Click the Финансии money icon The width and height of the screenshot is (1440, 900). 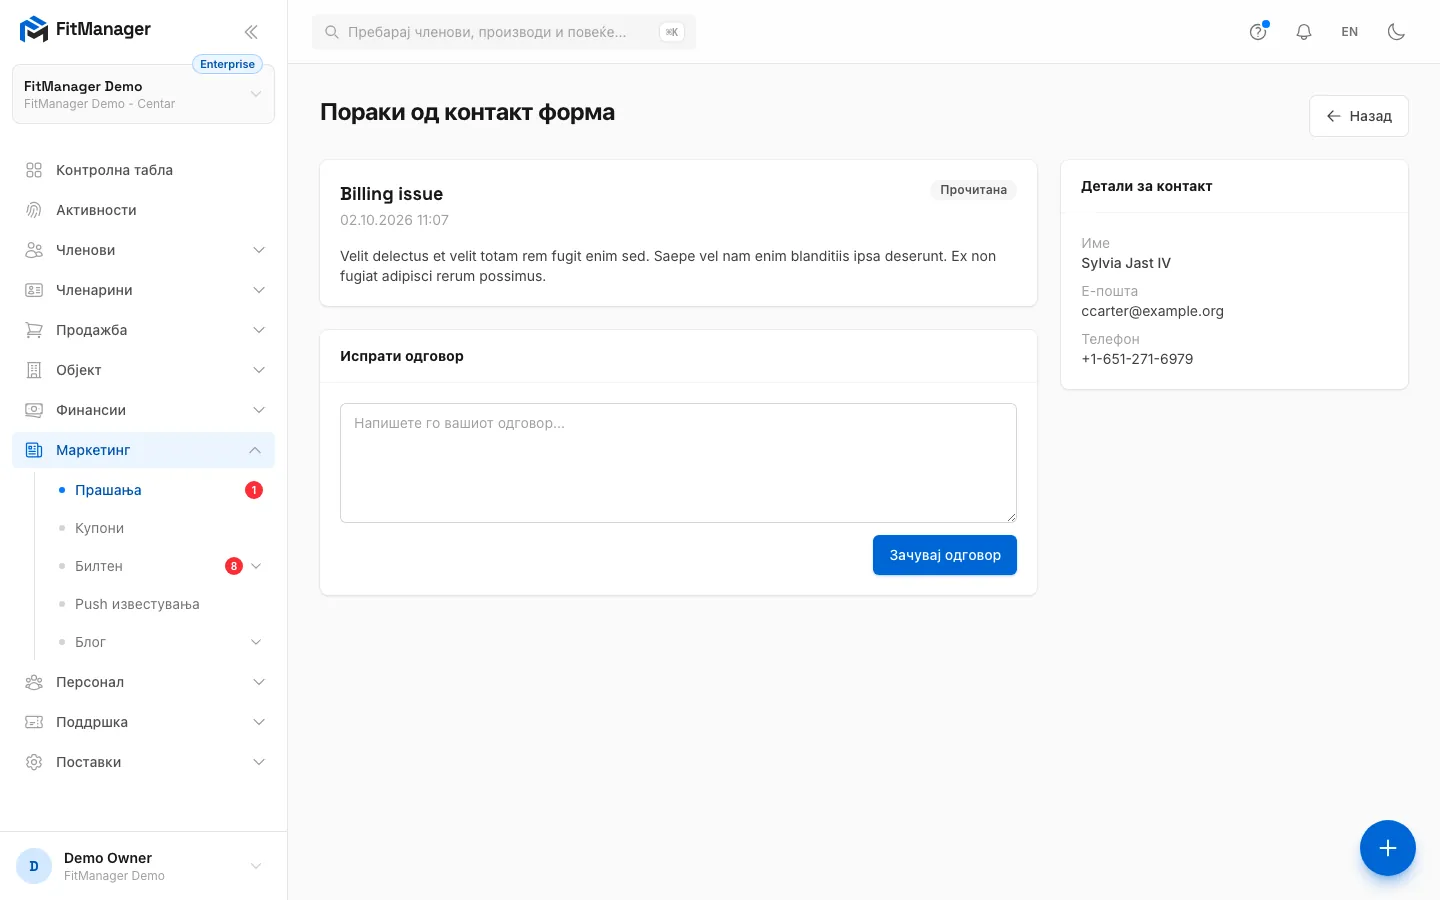point(34,410)
